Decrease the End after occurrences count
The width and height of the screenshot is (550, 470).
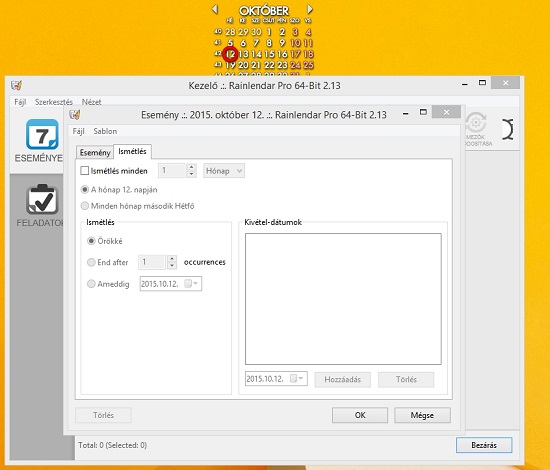coord(172,266)
